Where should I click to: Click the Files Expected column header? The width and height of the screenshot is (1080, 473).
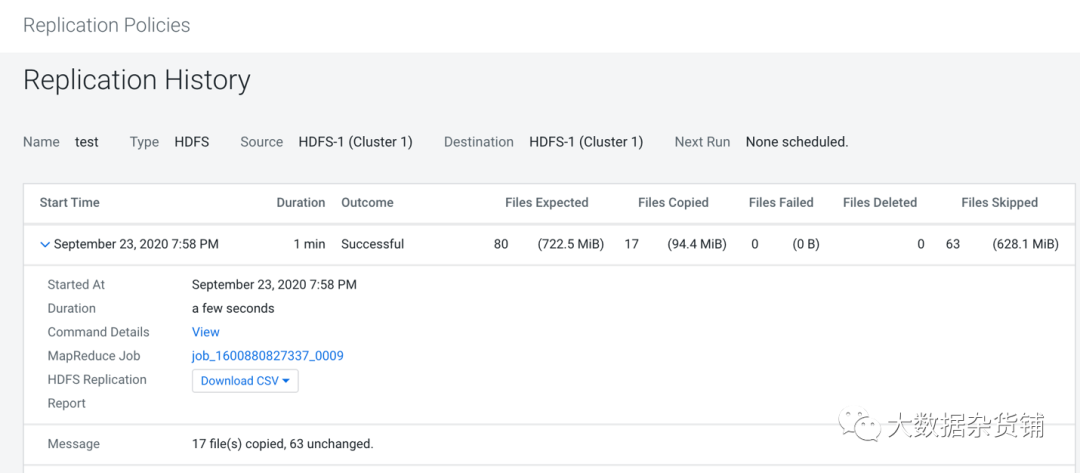[x=547, y=202]
